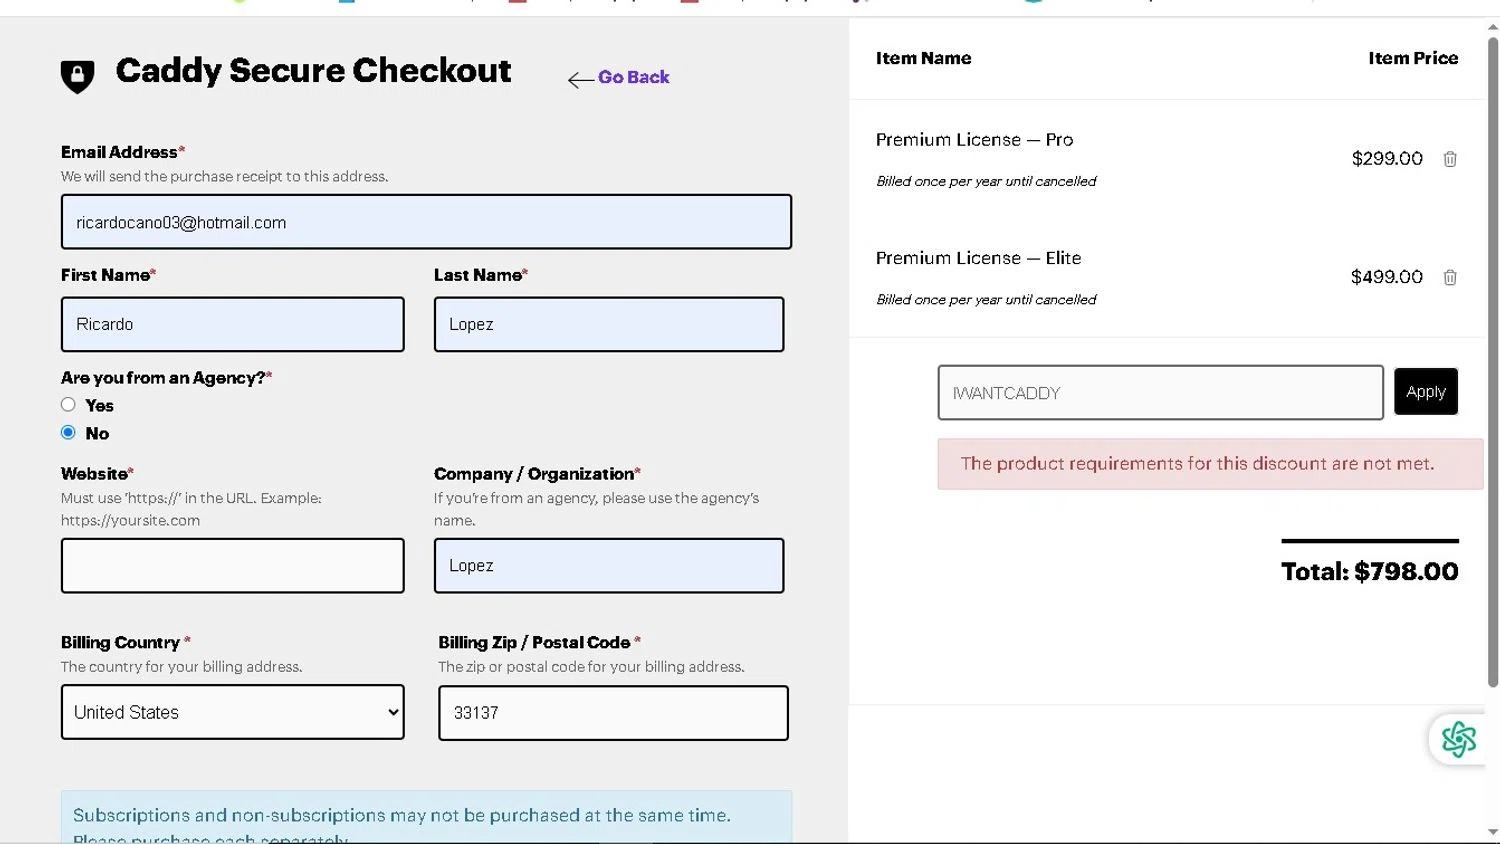1500x844 pixels.
Task: Apply the discount code
Action: 1425,392
